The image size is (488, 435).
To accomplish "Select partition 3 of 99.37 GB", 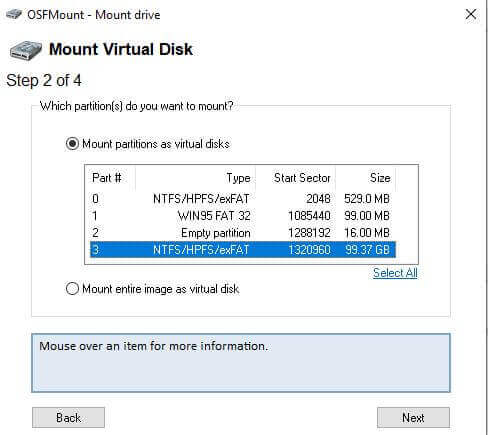I will click(x=243, y=250).
